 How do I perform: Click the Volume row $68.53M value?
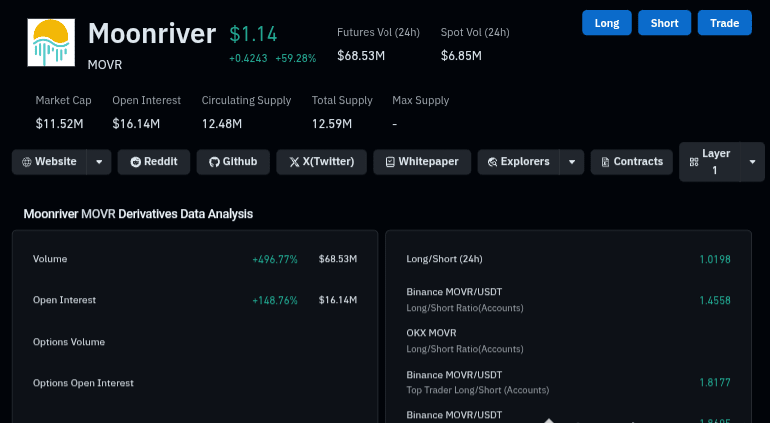(x=338, y=259)
